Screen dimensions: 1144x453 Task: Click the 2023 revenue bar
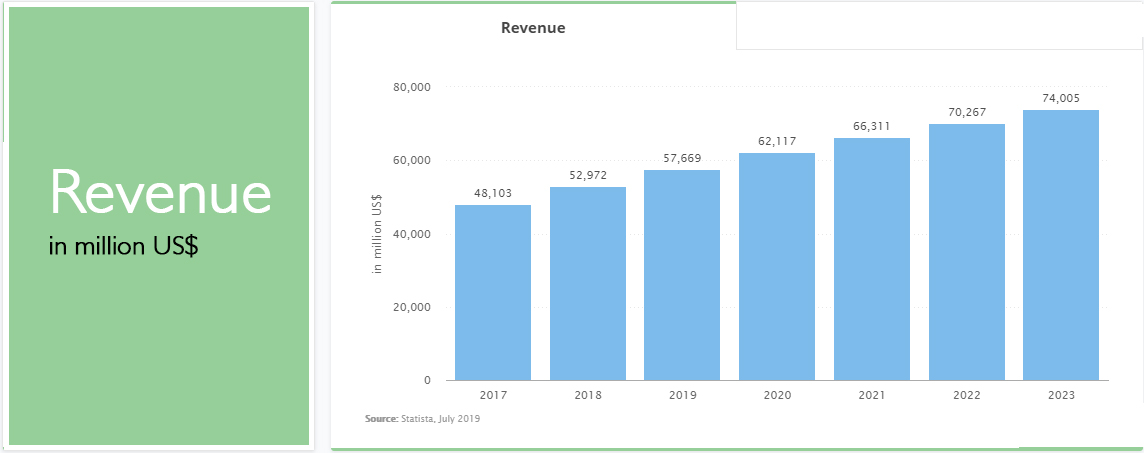[1061, 245]
